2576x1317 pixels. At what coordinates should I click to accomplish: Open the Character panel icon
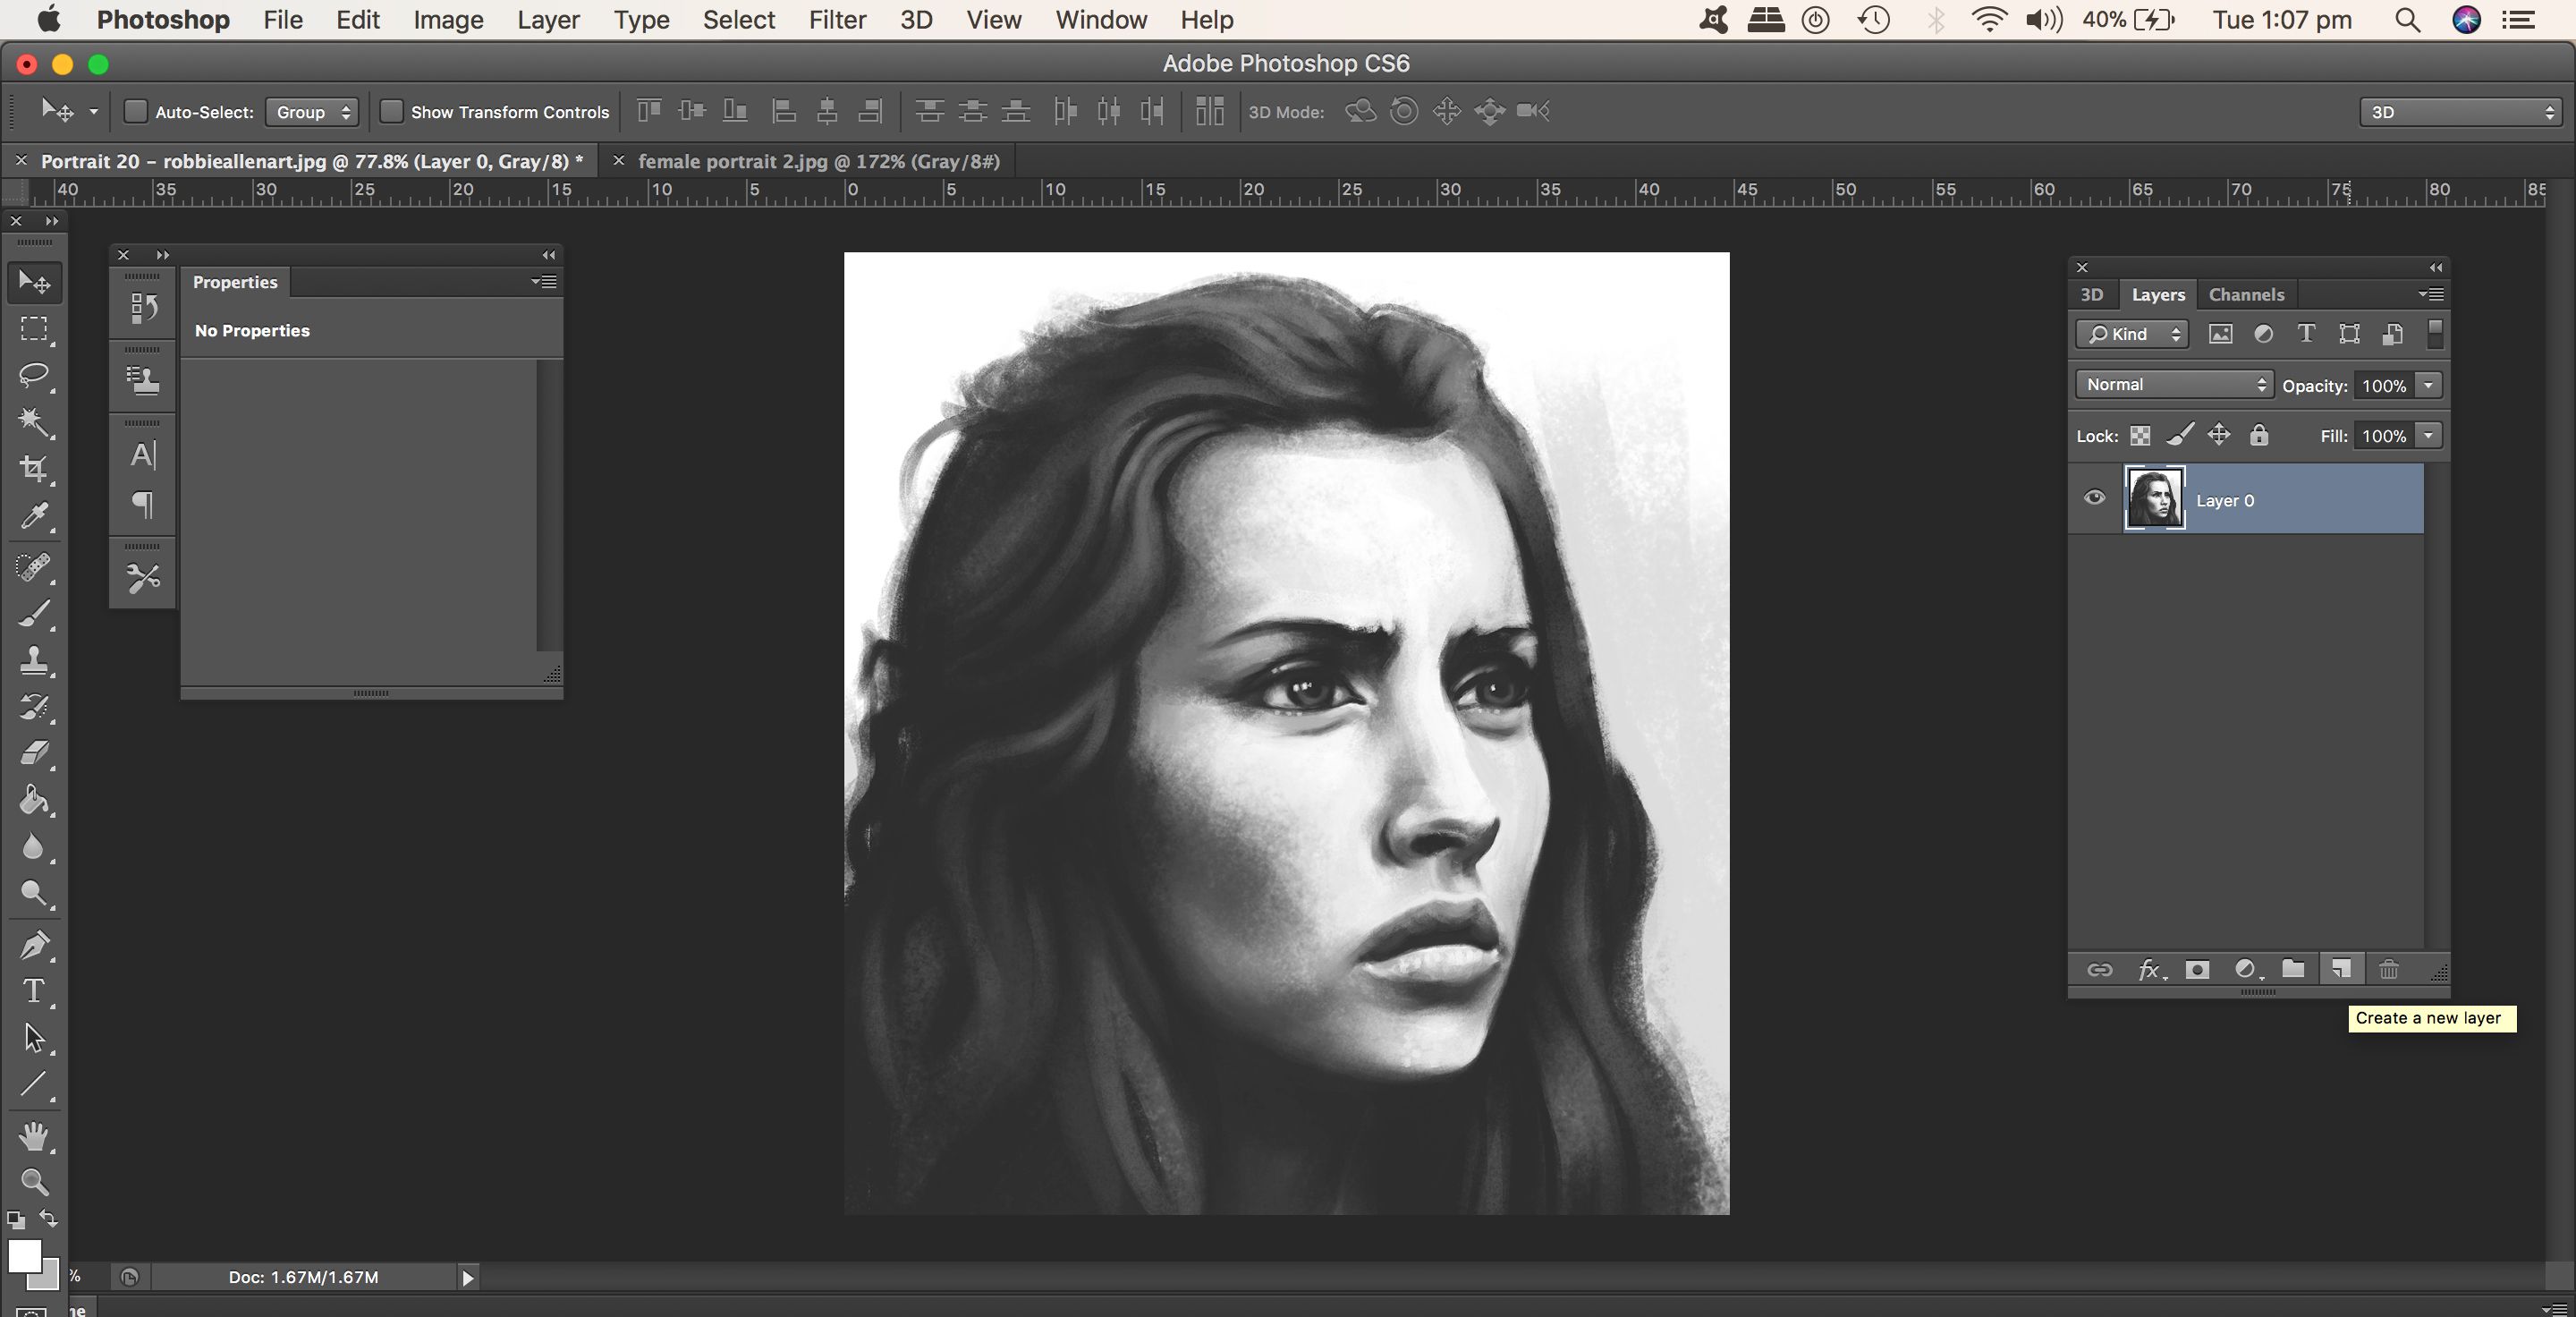[x=143, y=455]
